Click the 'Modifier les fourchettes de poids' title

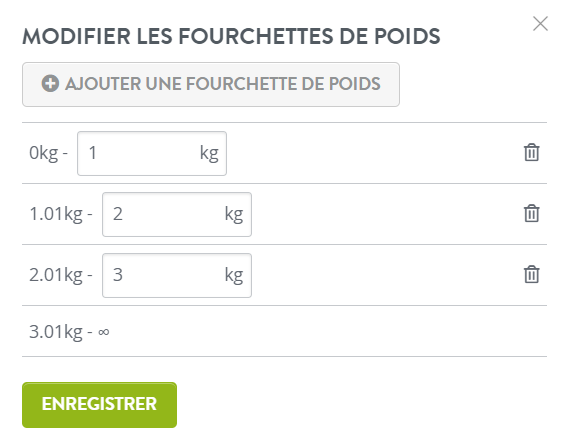click(231, 36)
